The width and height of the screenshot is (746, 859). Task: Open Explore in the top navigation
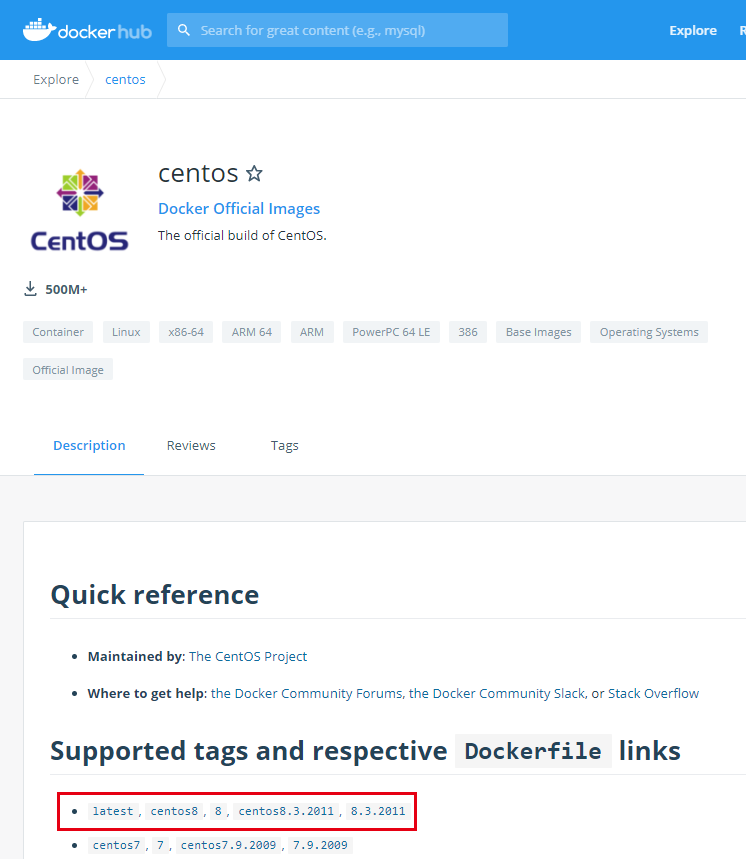(x=693, y=31)
